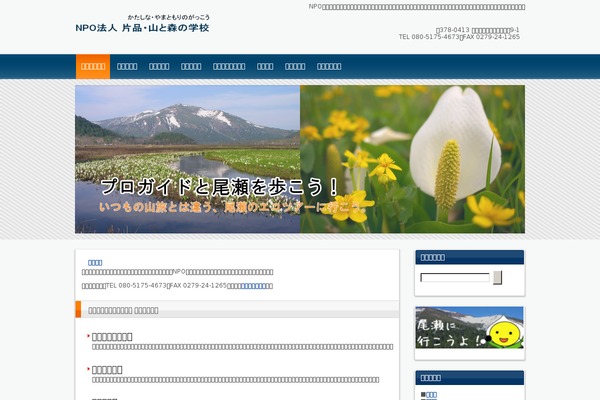600x400 pixels.
Task: Click header text TEL 080-5175-4673 FAX 0279-24-1265
Action: 459,37
